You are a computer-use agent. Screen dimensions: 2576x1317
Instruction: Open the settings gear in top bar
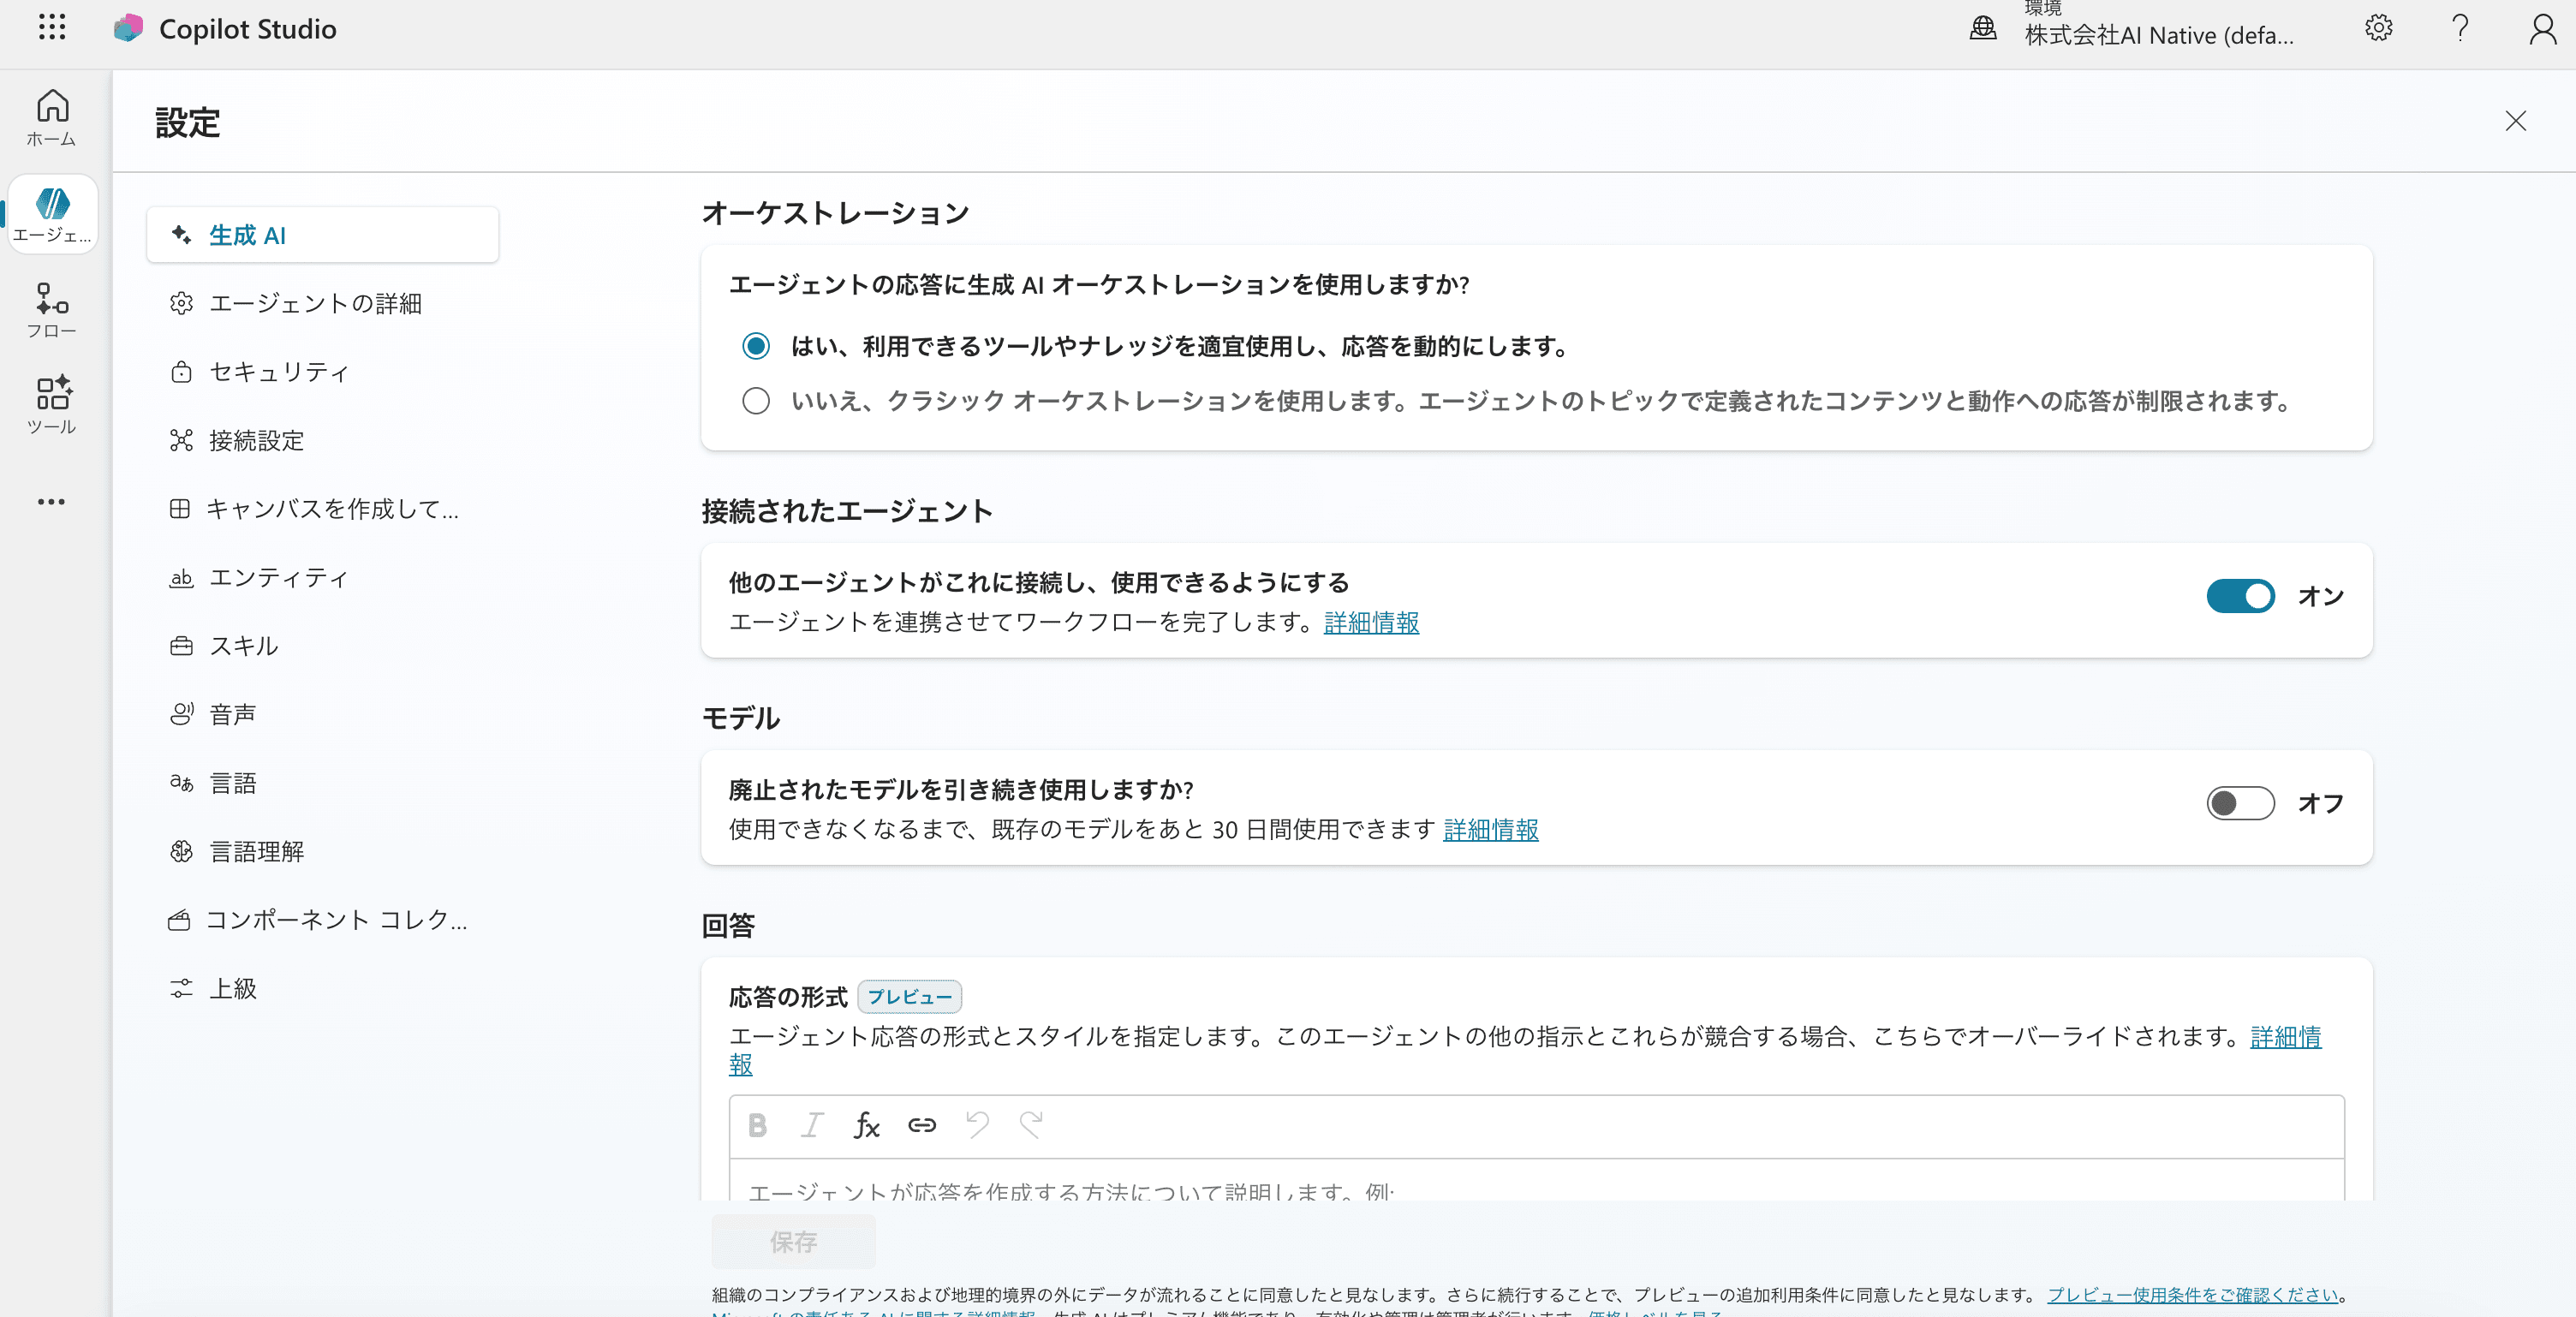(x=2378, y=28)
